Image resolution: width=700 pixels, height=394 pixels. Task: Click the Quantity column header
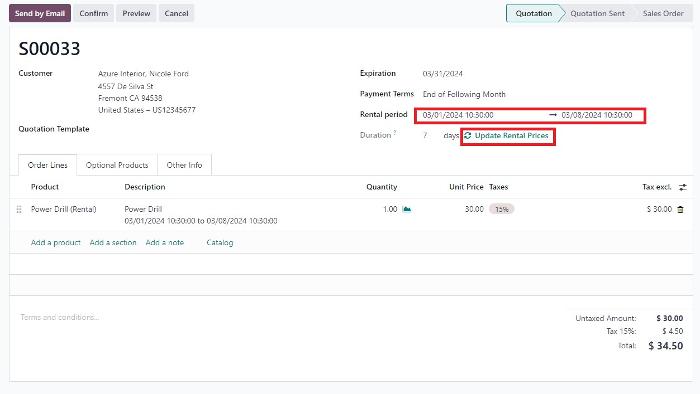tap(382, 187)
